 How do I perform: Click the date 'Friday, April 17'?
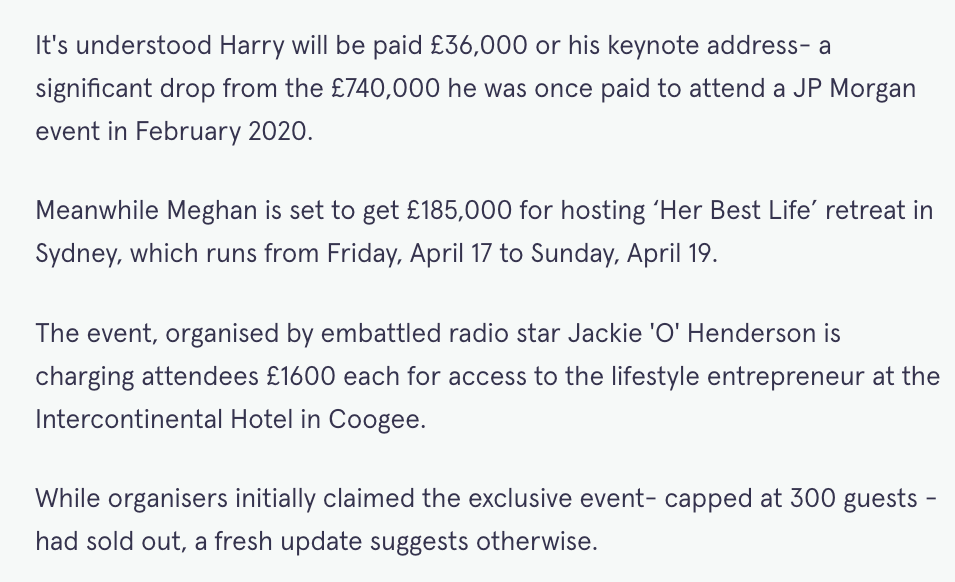pyautogui.click(x=410, y=254)
